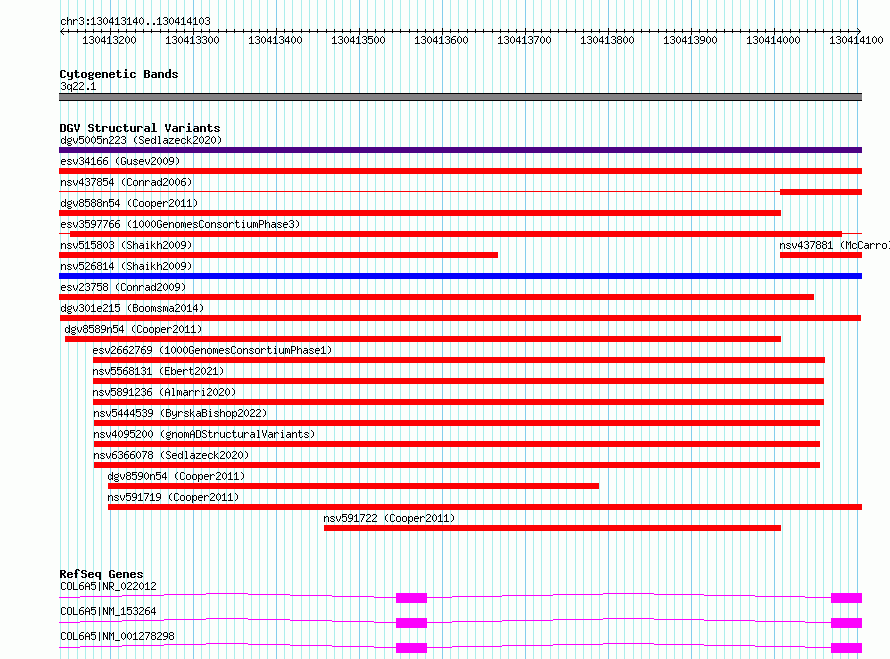Viewport: 890px width, 659px height.
Task: Open COL6A5|NR_022012 transcript label
Action: point(108,586)
